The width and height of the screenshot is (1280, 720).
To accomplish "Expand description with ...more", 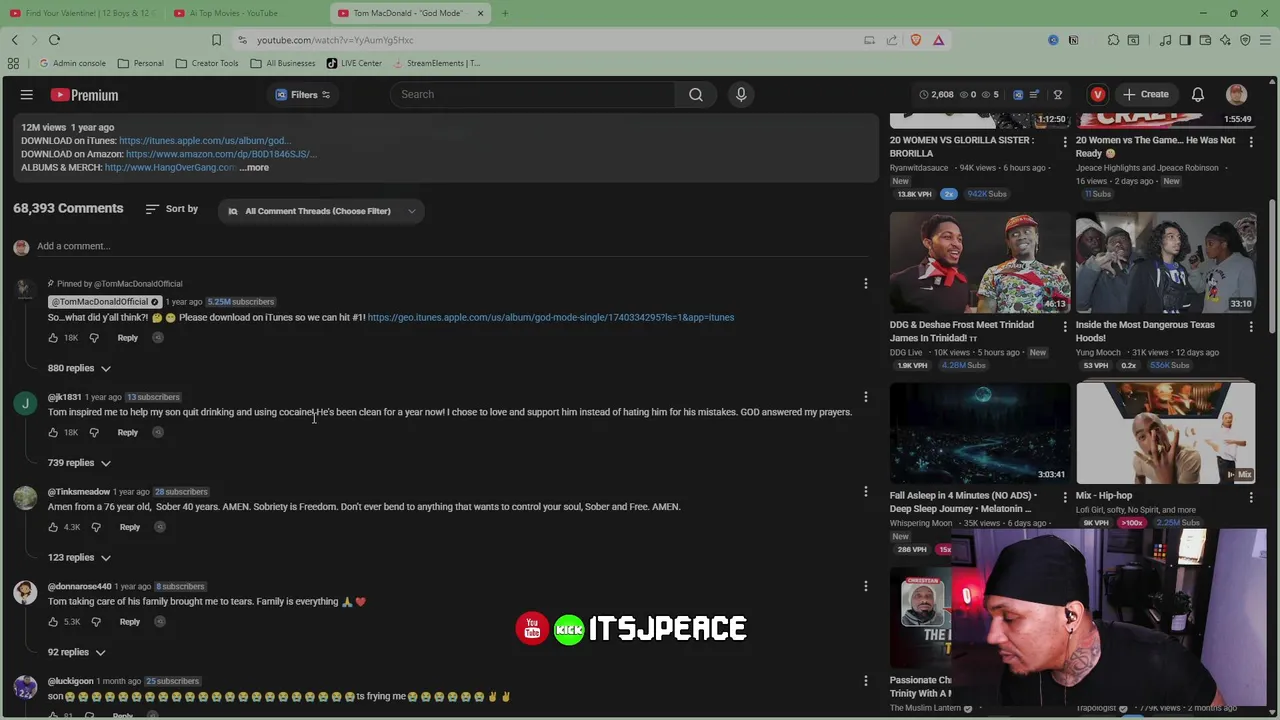I will (254, 168).
